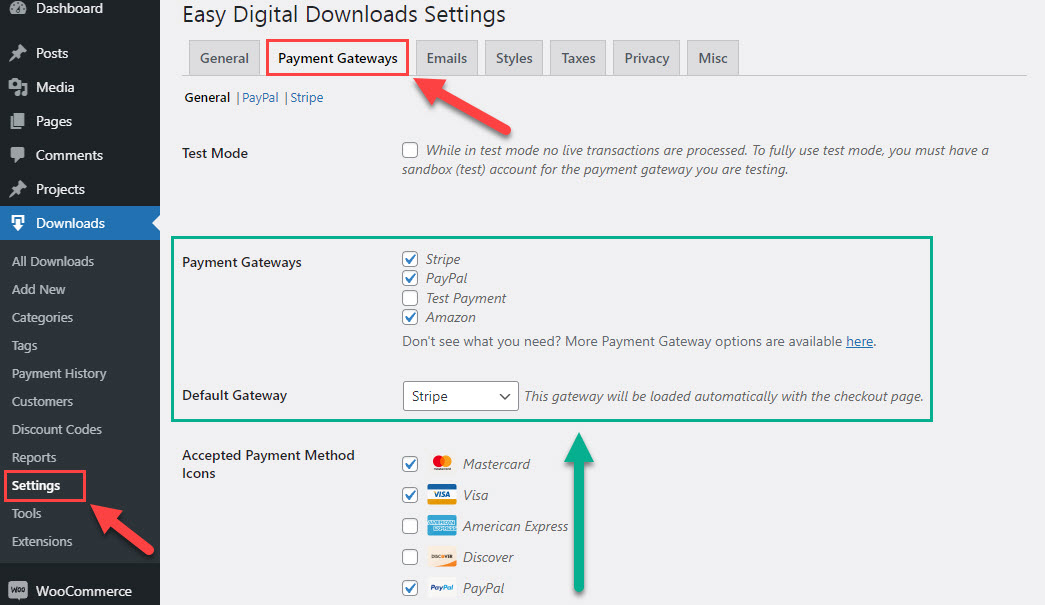Open the Default Gateway dropdown
The height and width of the screenshot is (605, 1045).
[x=461, y=396]
